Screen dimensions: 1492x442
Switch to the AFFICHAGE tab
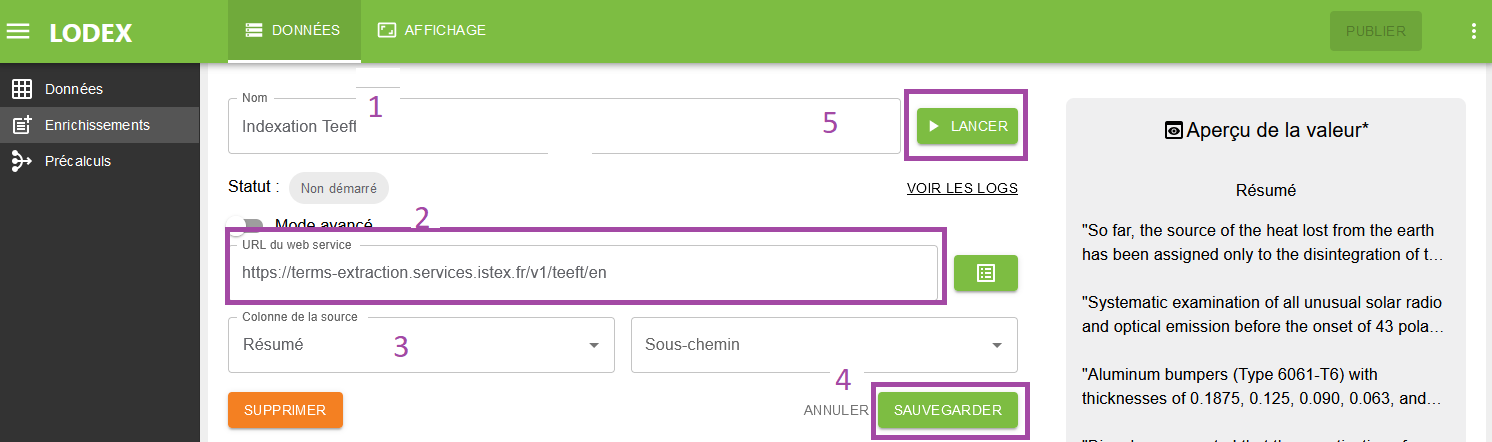coord(432,31)
